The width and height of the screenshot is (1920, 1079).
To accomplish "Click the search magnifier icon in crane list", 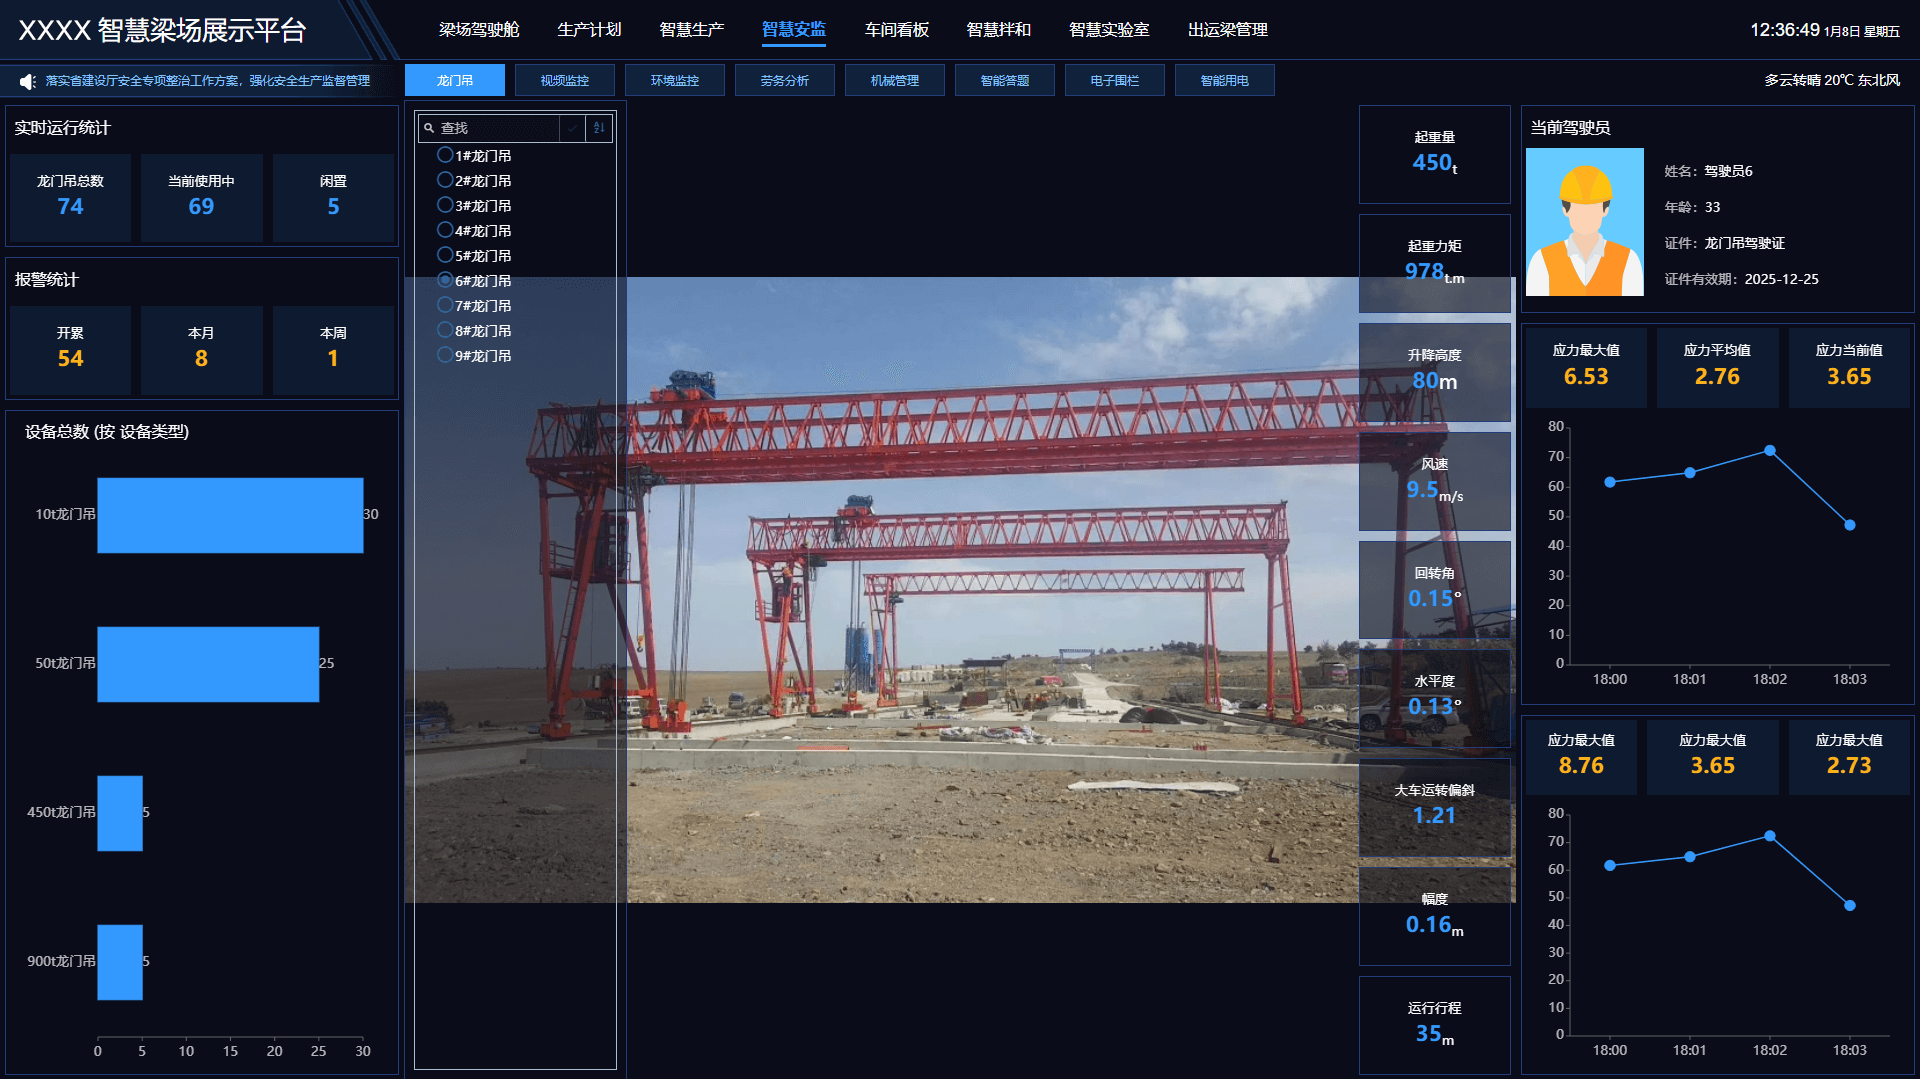I will [429, 128].
